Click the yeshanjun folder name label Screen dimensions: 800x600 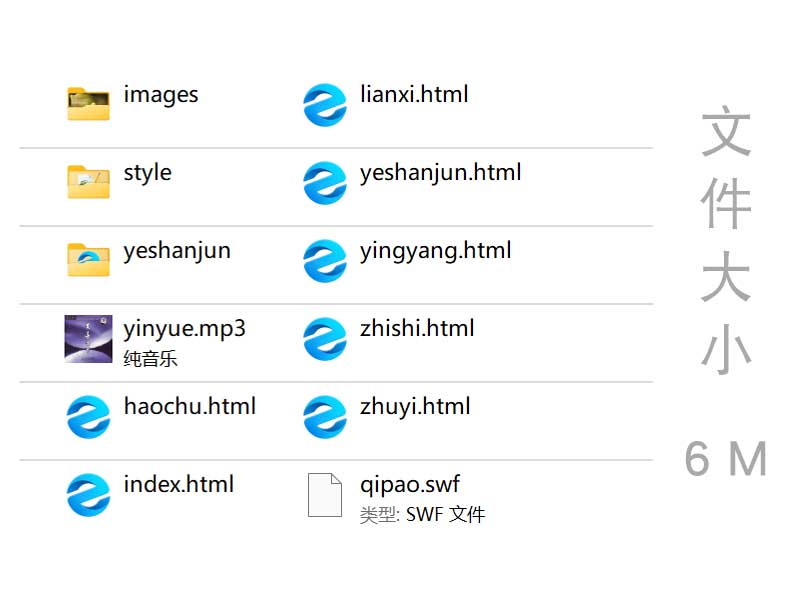pyautogui.click(x=177, y=251)
